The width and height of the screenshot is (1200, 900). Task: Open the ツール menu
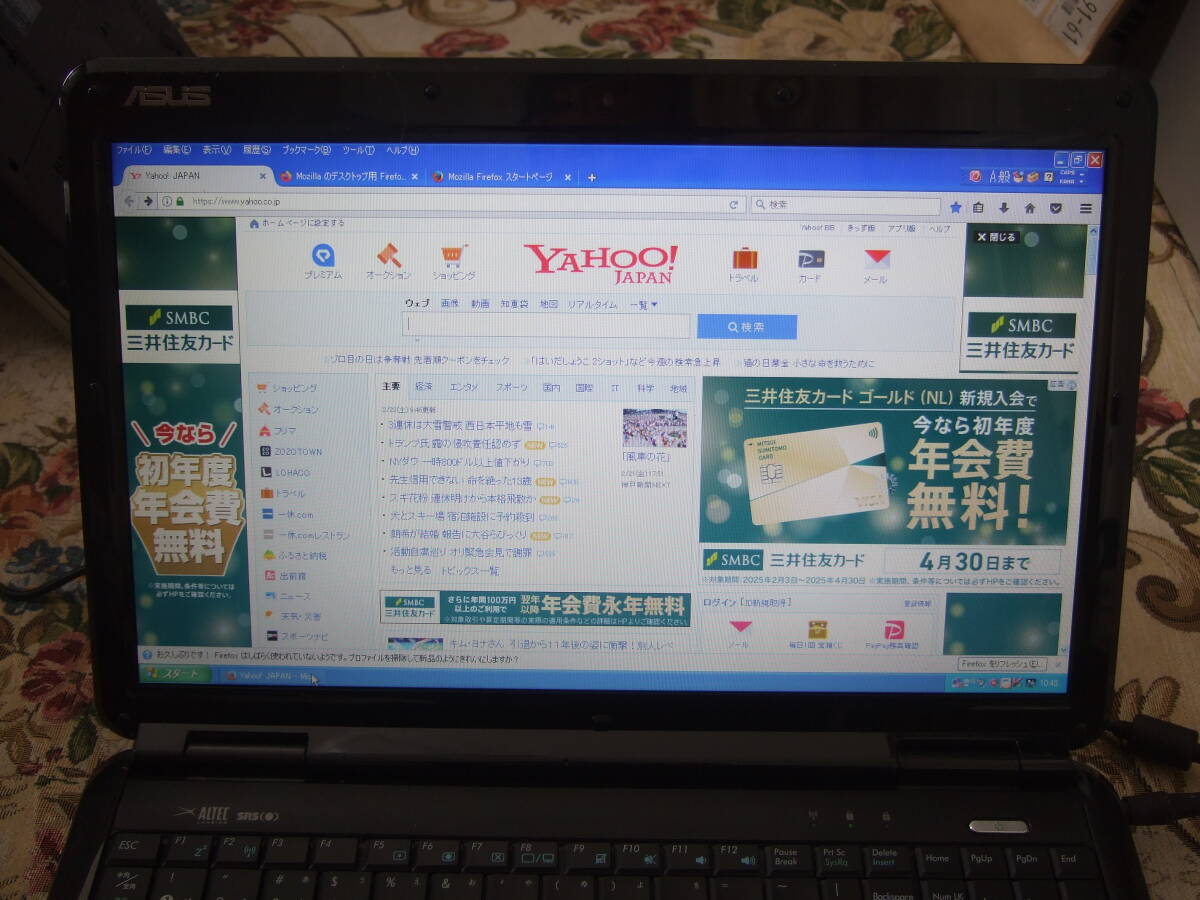(358, 149)
